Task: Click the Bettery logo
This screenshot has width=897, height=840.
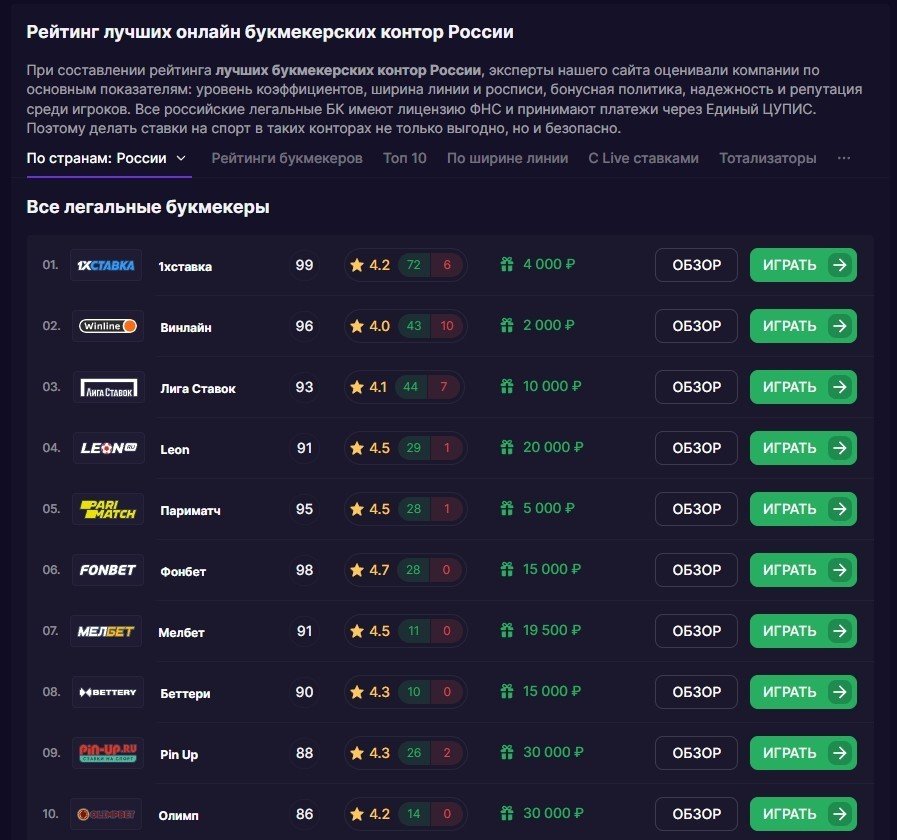Action: click(108, 692)
